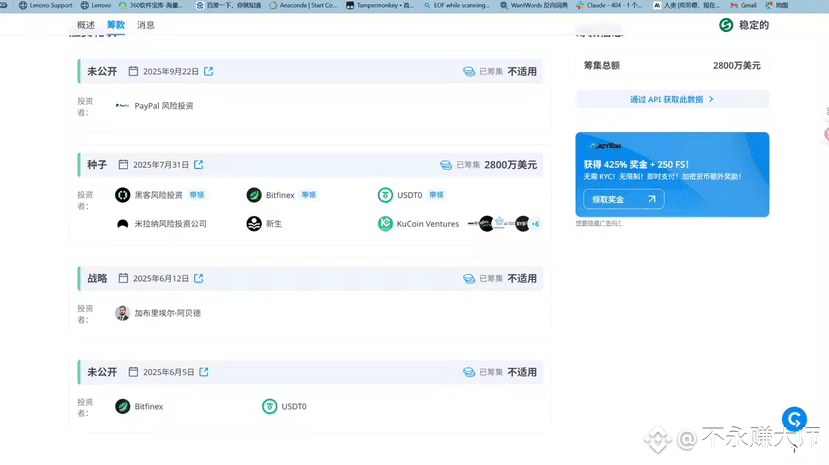Image resolution: width=829 pixels, height=465 pixels.
Task: Open external link for 种子 round
Action: coord(199,165)
